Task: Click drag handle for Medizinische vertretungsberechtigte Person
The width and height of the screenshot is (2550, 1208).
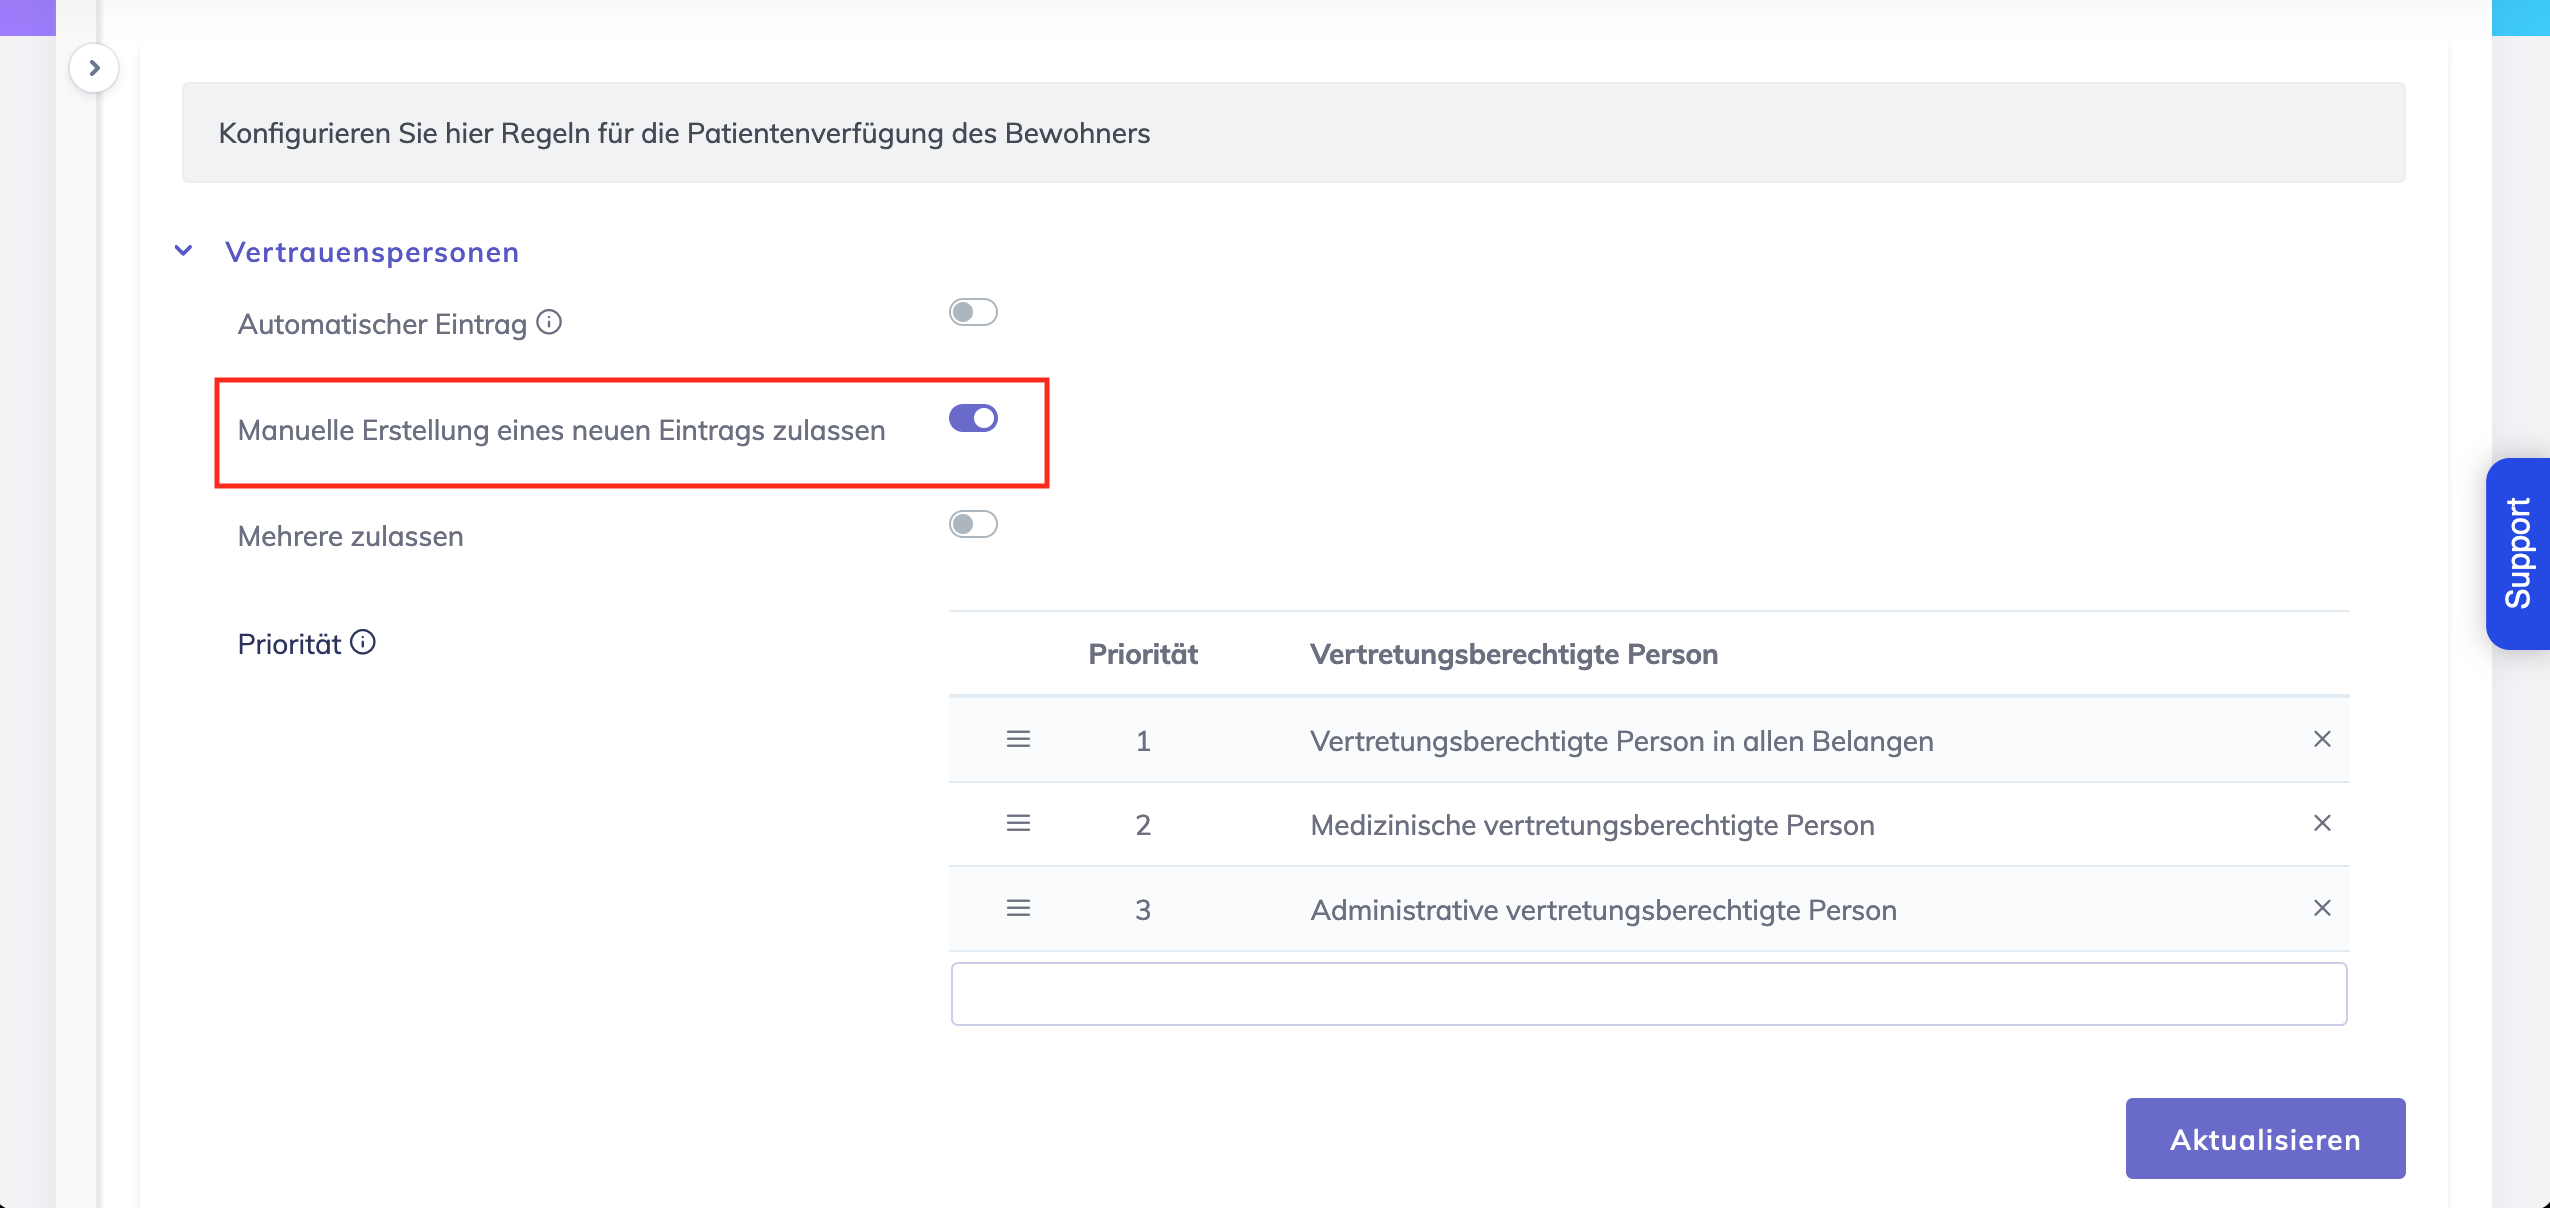Action: (x=1018, y=824)
